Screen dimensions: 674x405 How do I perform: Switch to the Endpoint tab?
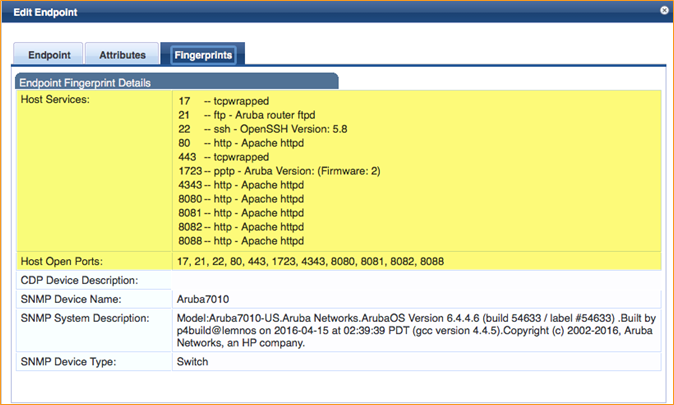coord(48,54)
